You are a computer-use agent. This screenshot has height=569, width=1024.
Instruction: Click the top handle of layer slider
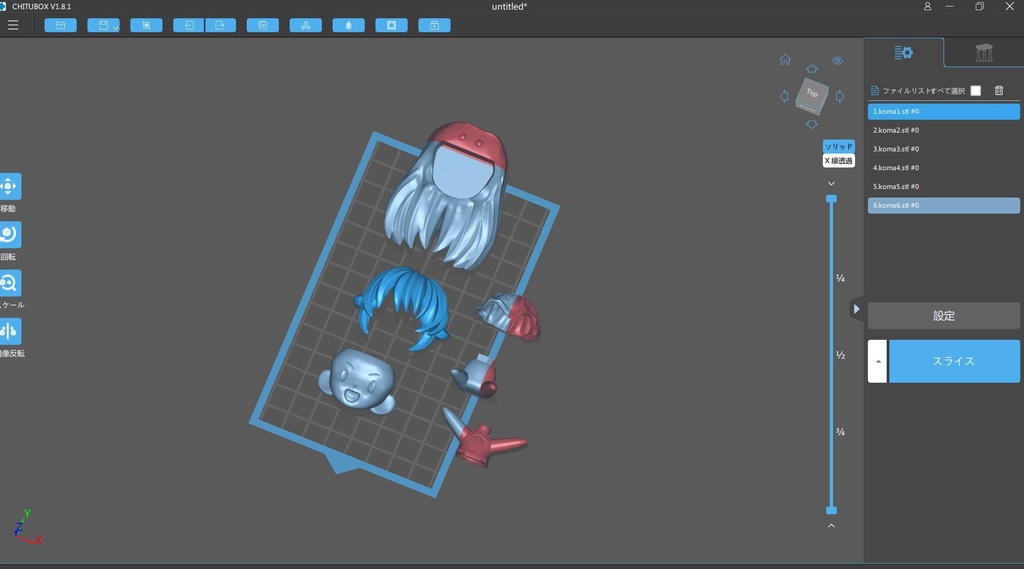[x=831, y=199]
